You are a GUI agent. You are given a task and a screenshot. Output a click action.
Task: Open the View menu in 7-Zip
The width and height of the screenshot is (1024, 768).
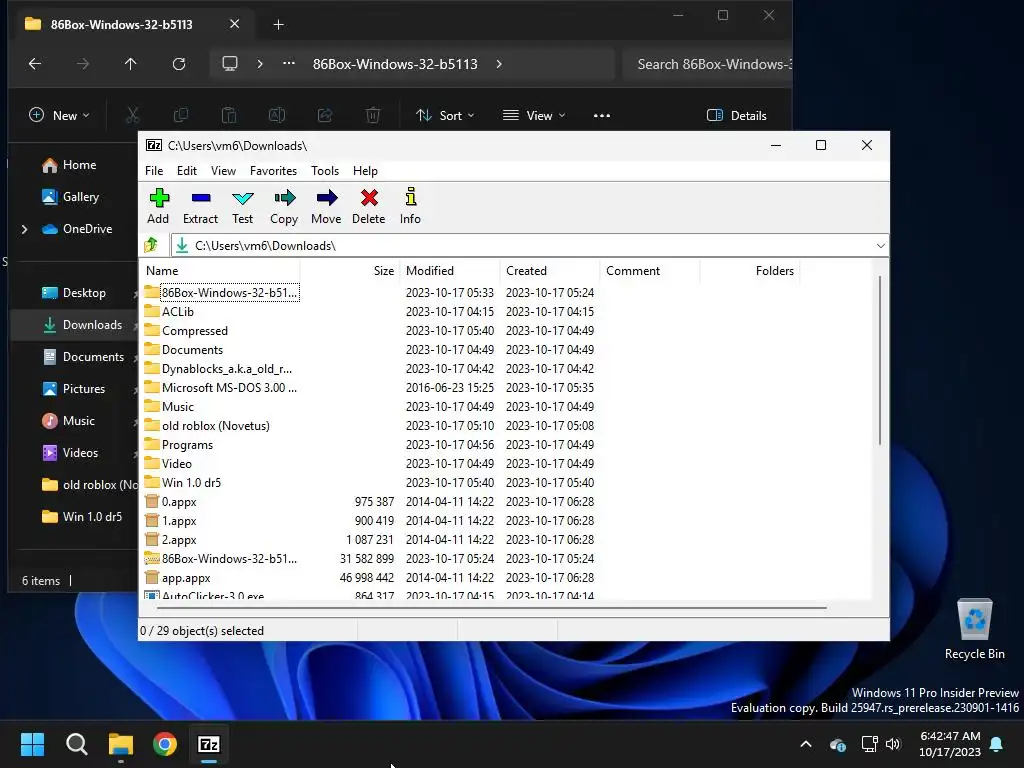click(x=223, y=170)
